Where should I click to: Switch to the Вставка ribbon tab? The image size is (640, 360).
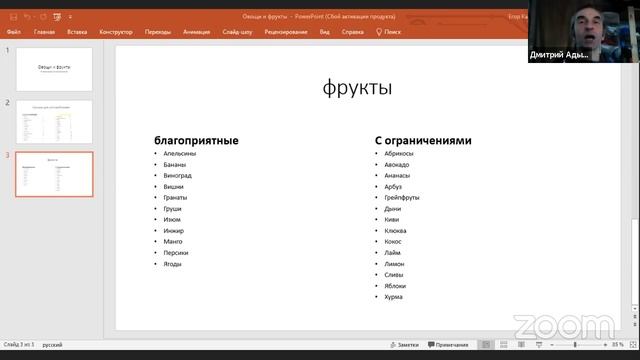[77, 32]
